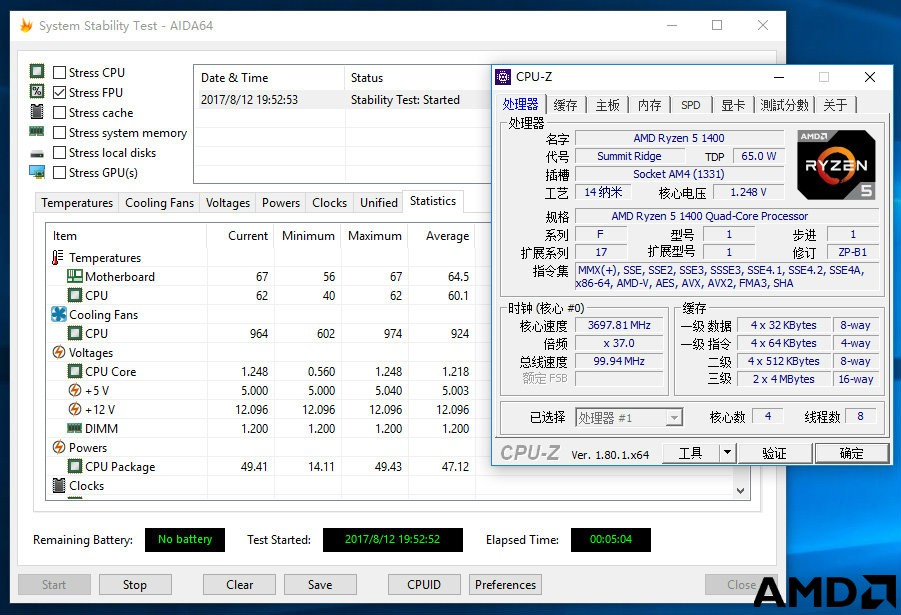Select the Statistics tab

(x=433, y=201)
